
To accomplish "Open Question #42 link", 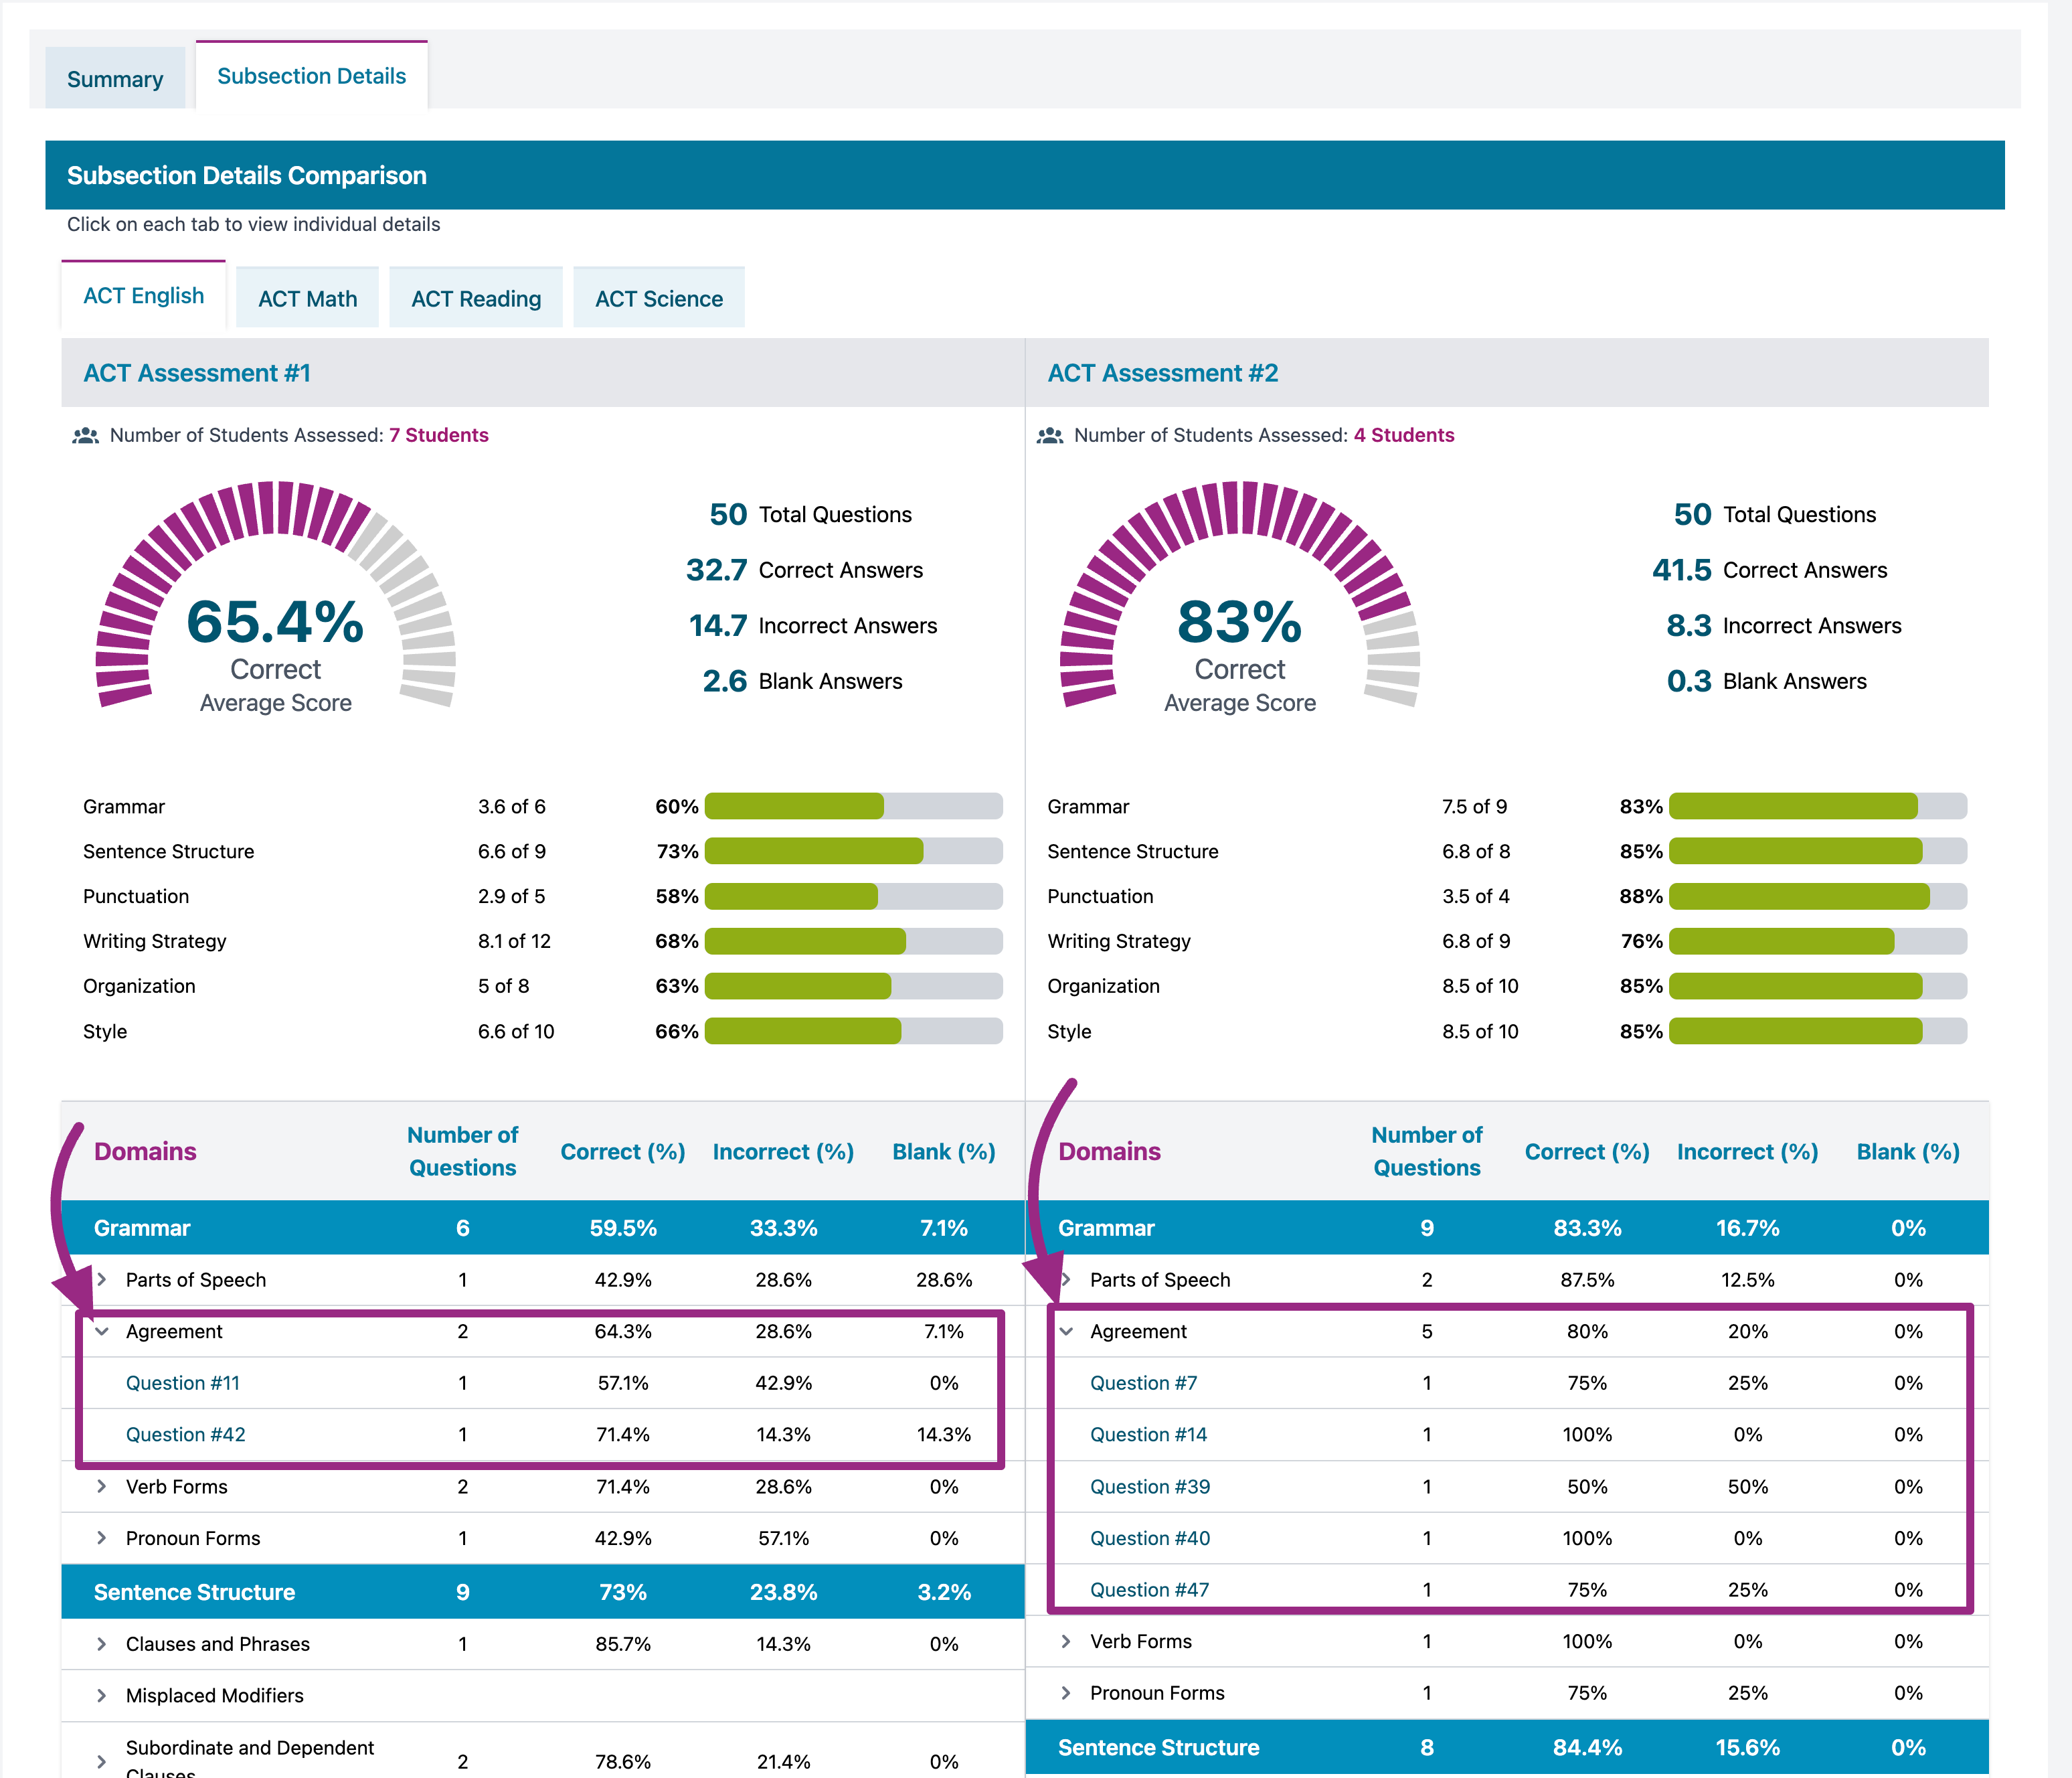I will click(186, 1434).
